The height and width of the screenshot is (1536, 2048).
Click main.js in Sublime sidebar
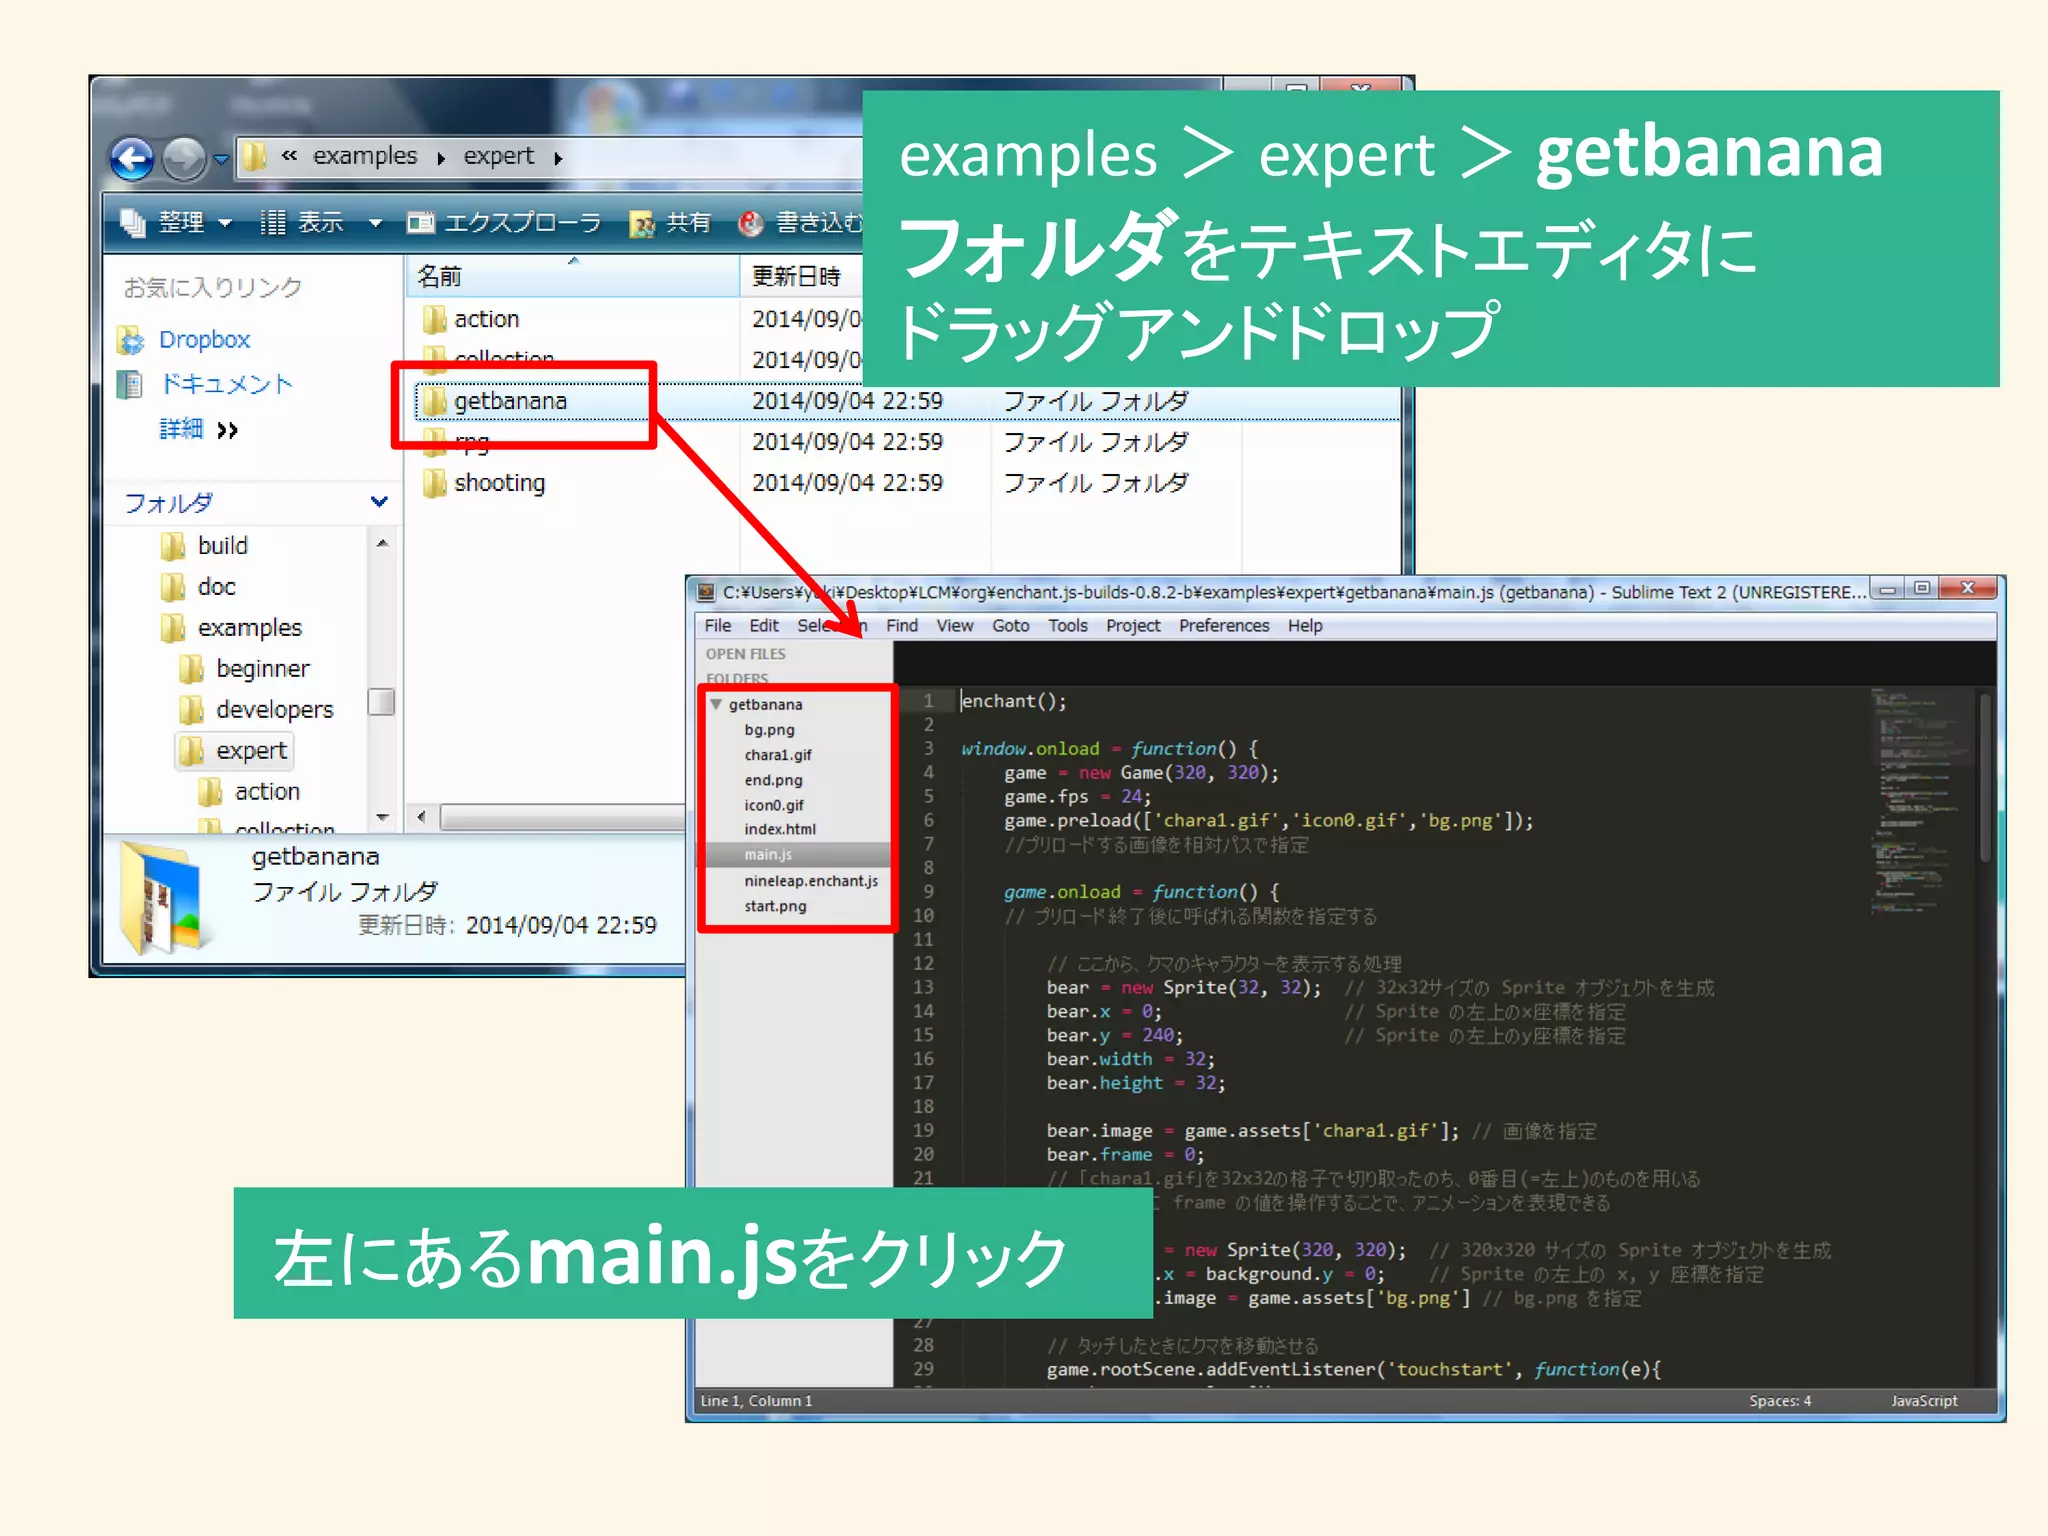[x=768, y=855]
